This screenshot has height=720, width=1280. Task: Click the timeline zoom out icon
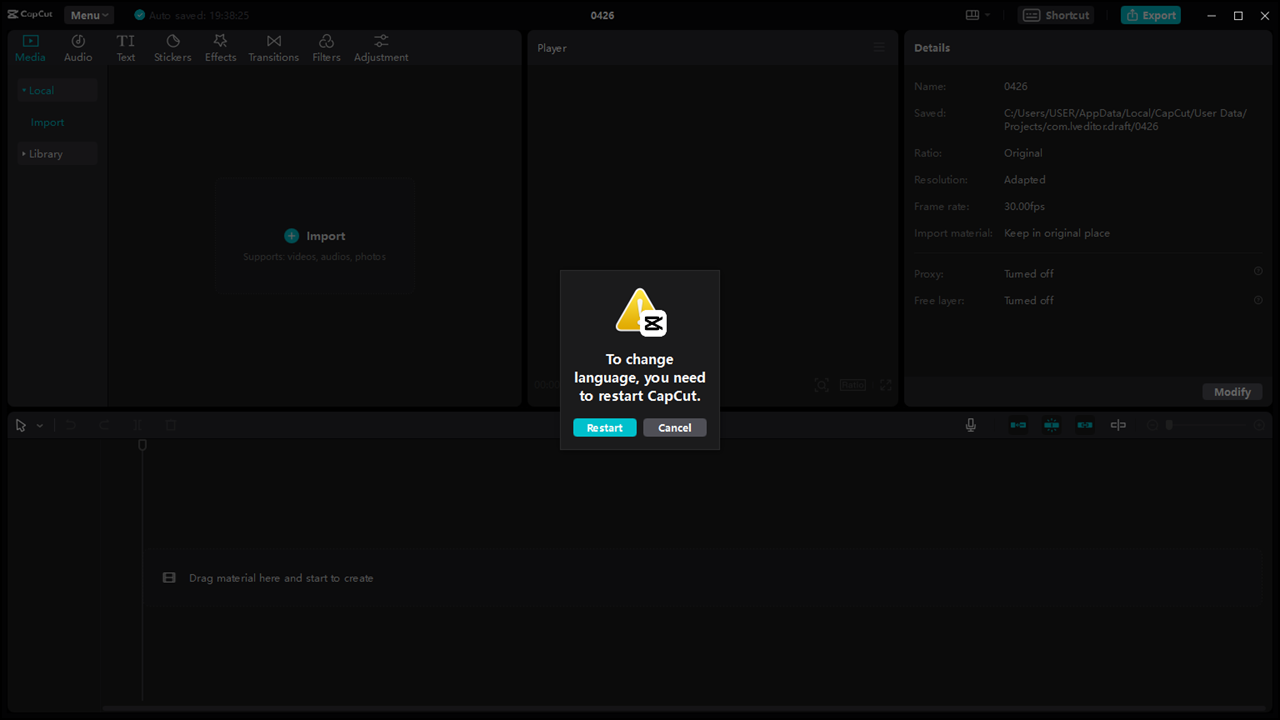1152,425
